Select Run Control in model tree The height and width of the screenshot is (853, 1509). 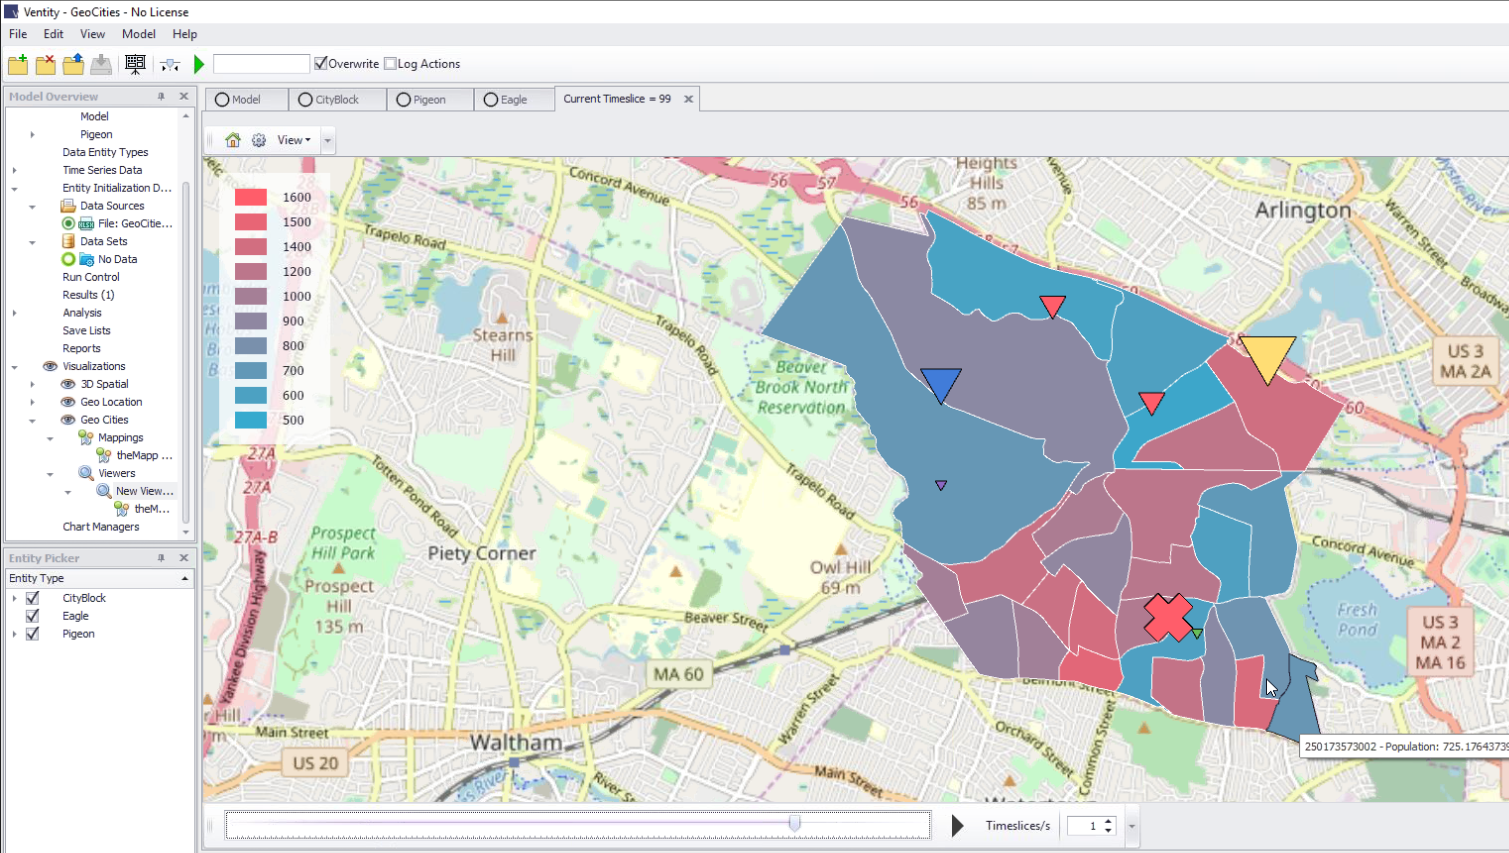tap(91, 277)
